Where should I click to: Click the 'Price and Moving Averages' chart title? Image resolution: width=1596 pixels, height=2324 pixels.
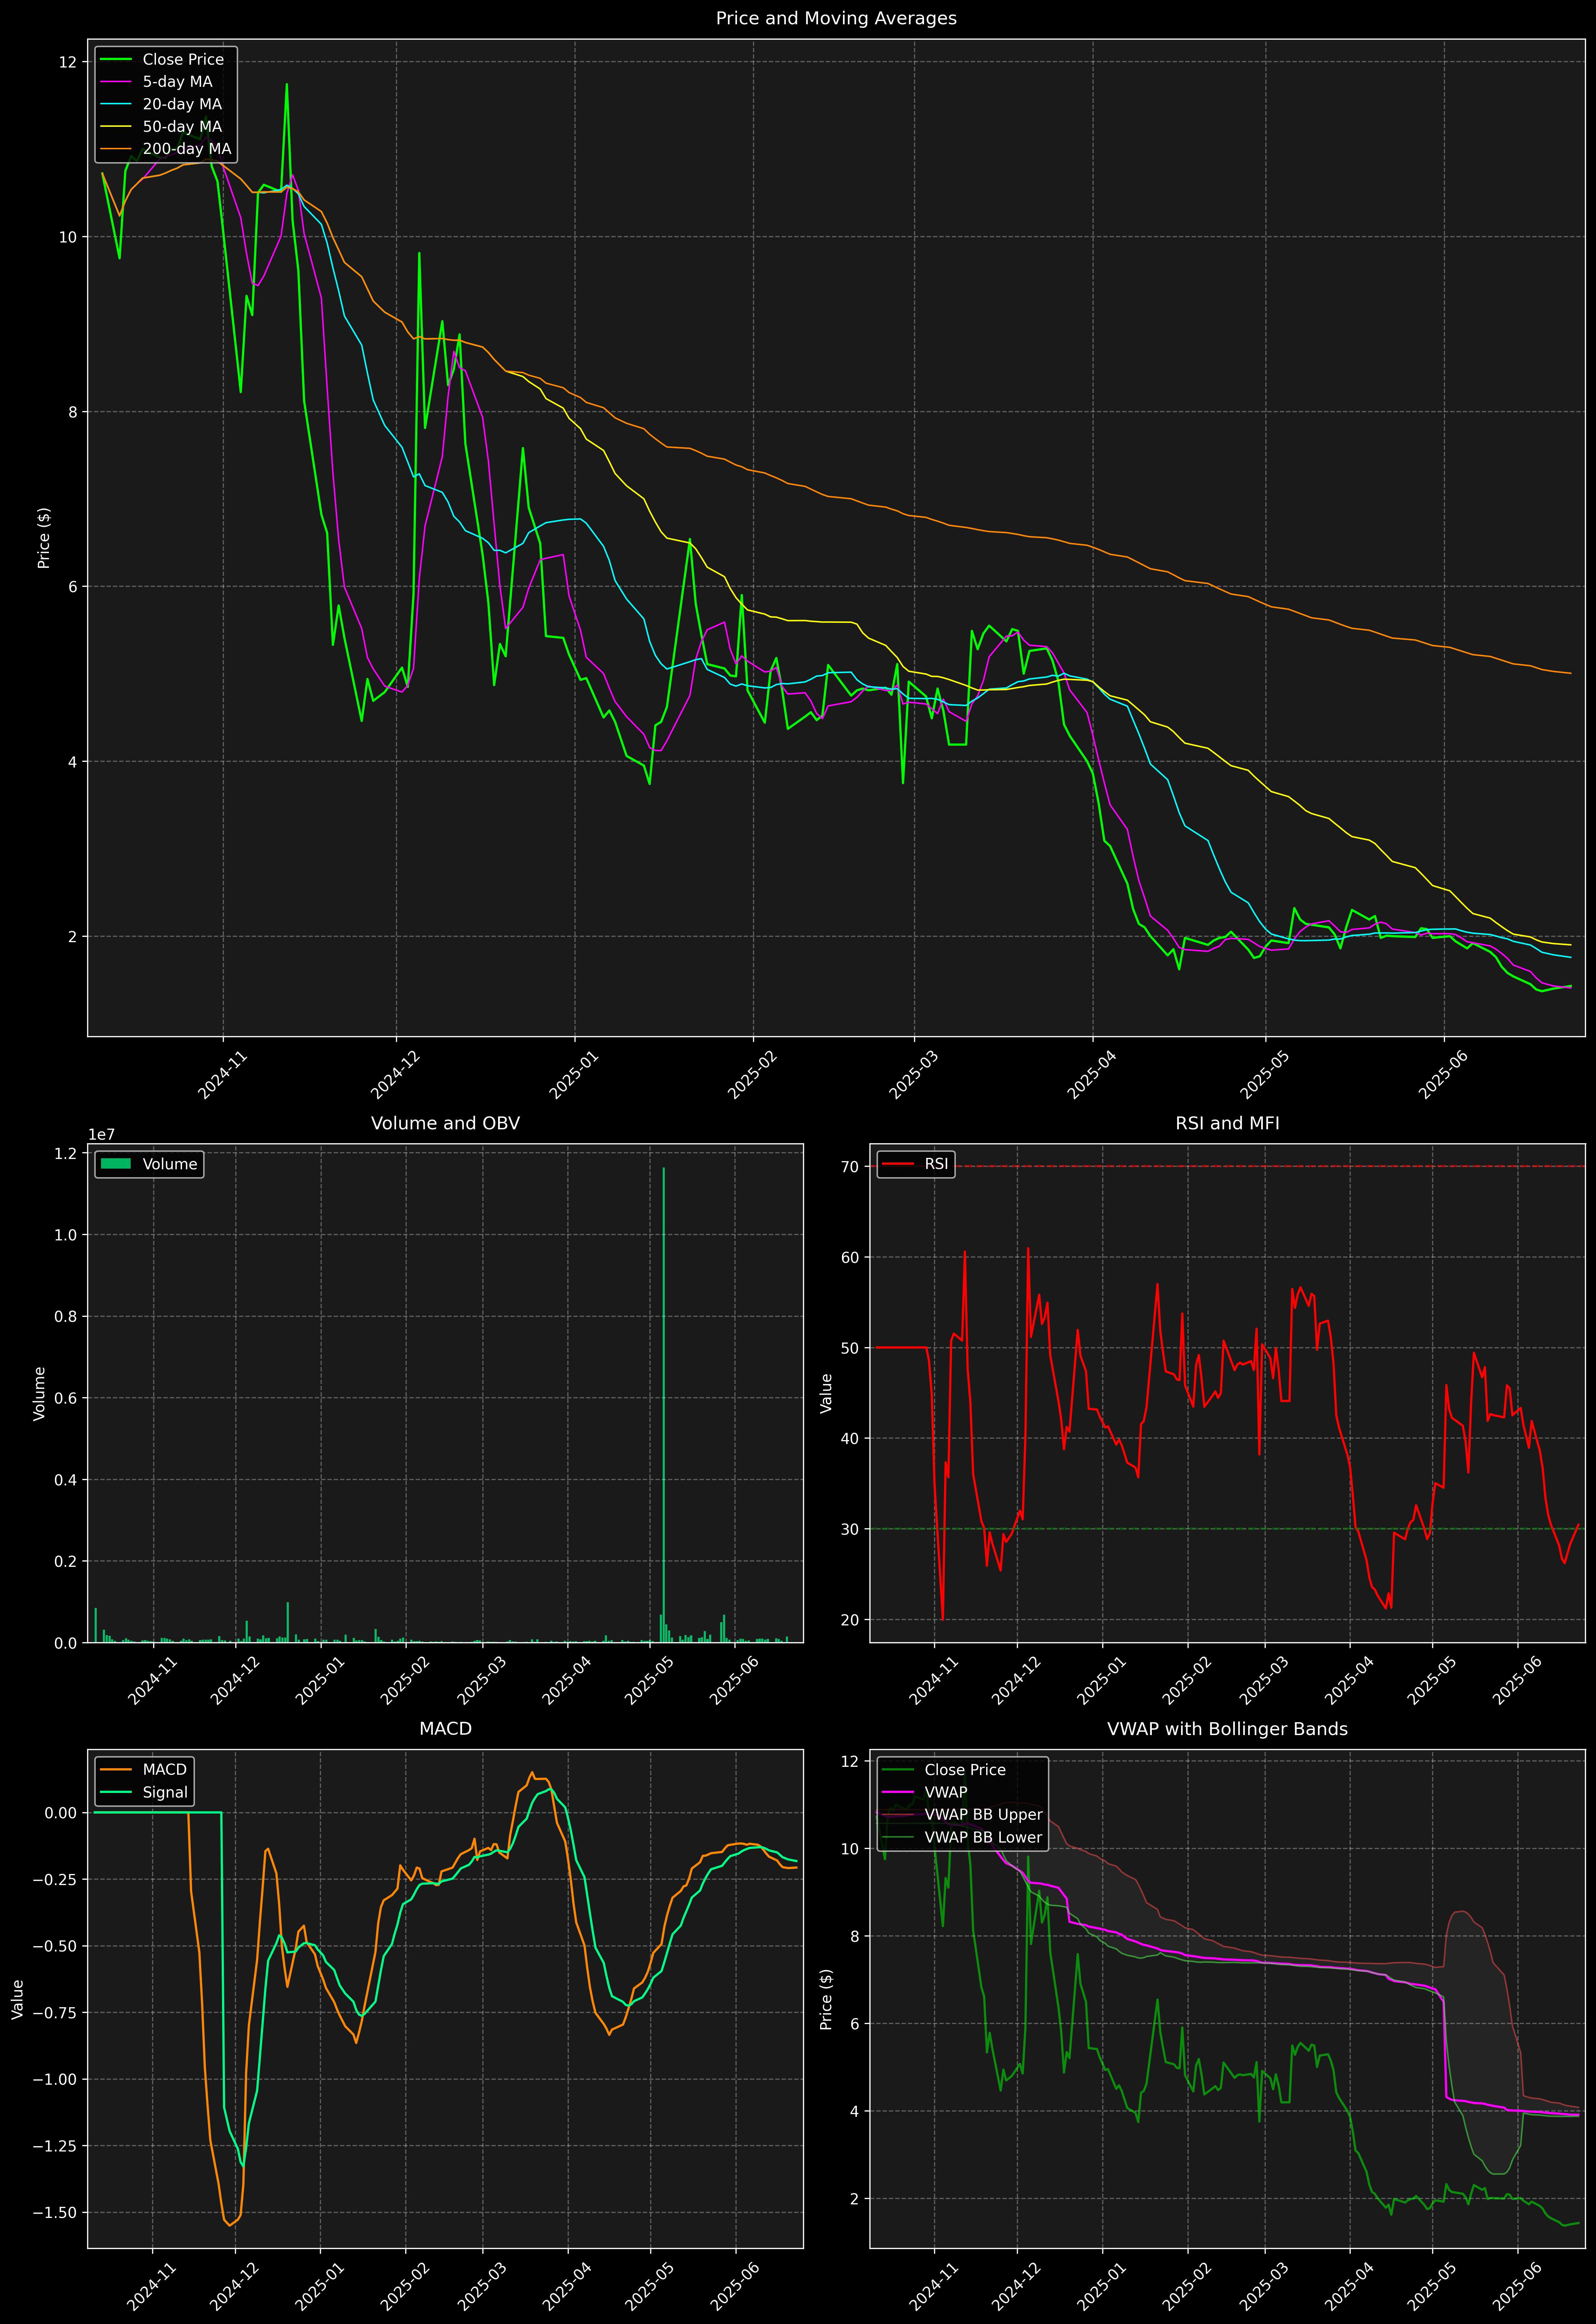click(836, 18)
